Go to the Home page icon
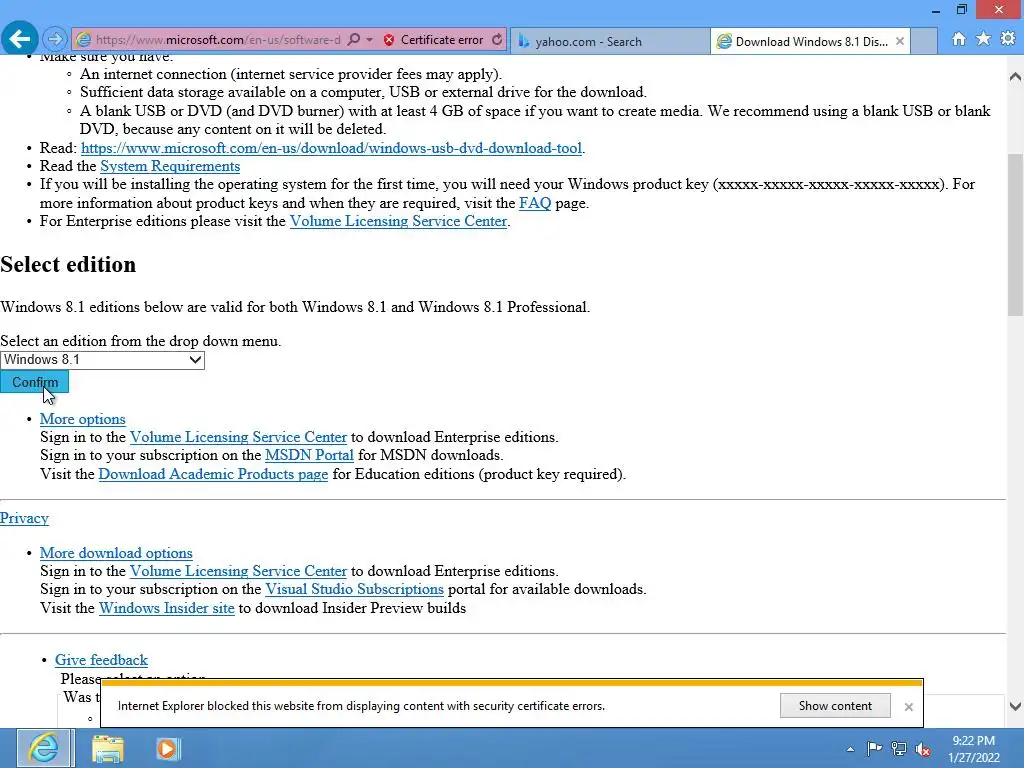Viewport: 1024px width, 768px height. (958, 39)
